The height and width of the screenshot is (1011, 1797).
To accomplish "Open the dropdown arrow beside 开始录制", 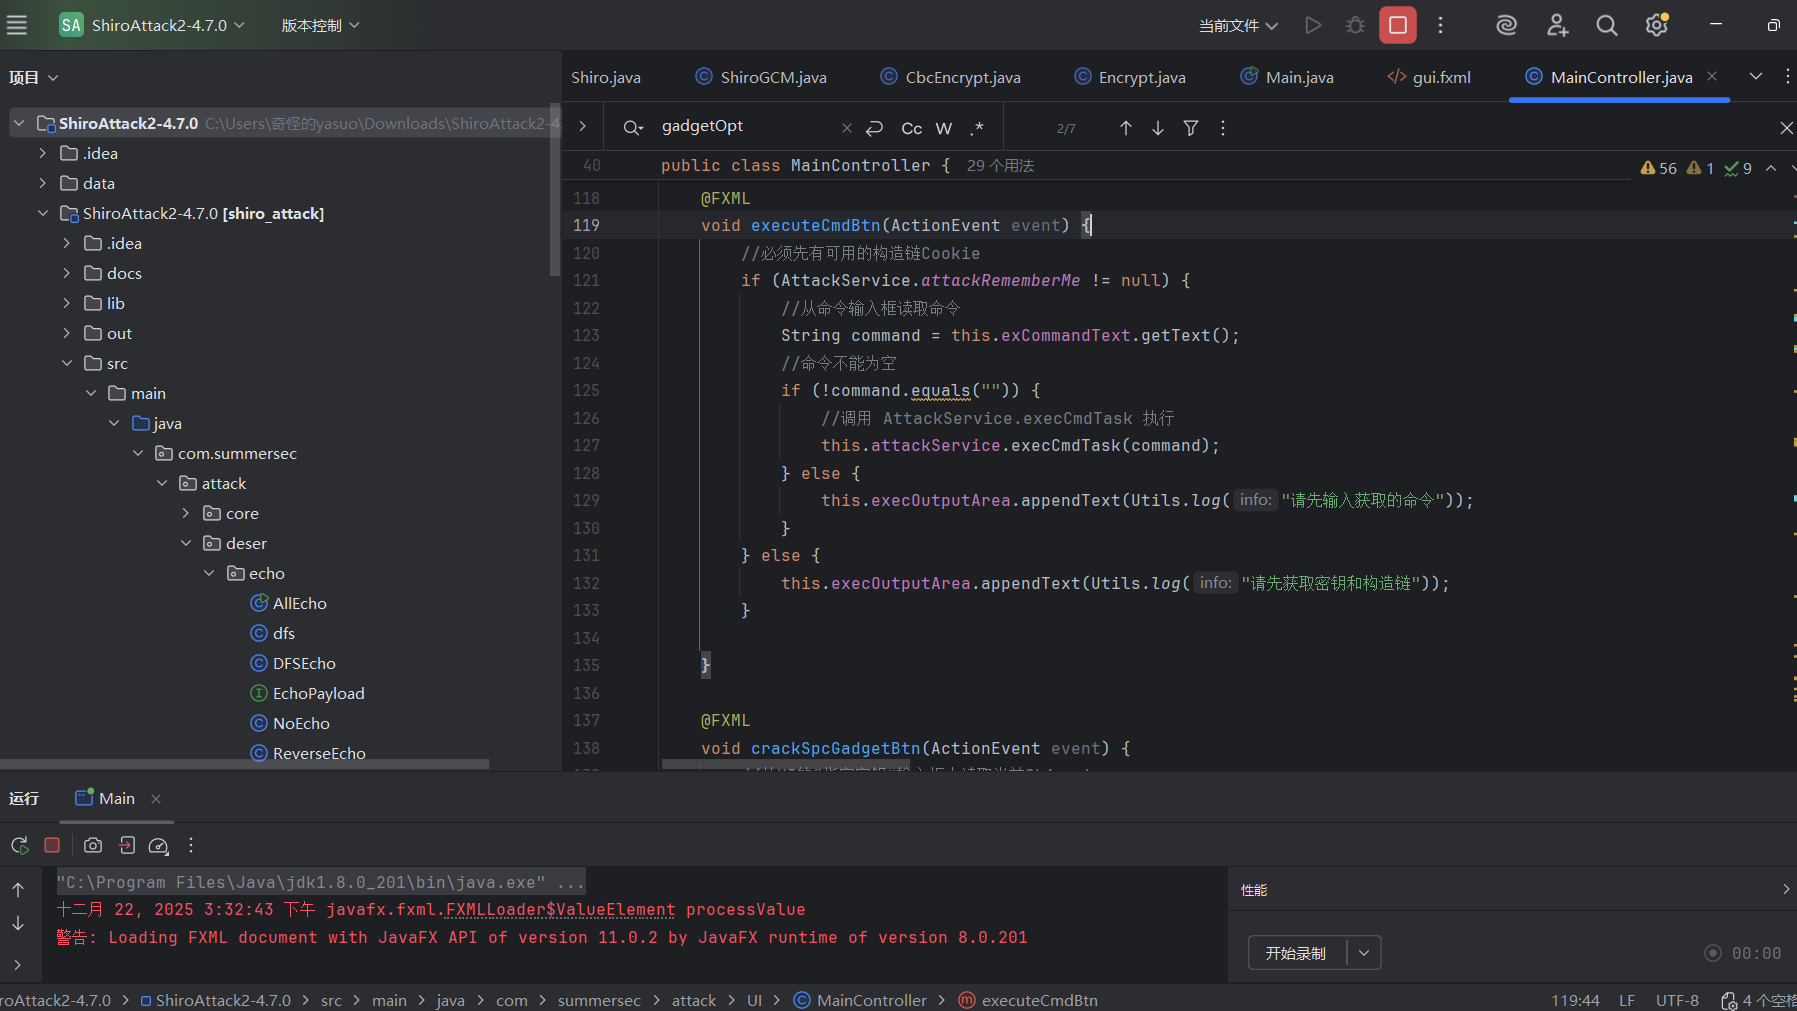I will (1364, 953).
